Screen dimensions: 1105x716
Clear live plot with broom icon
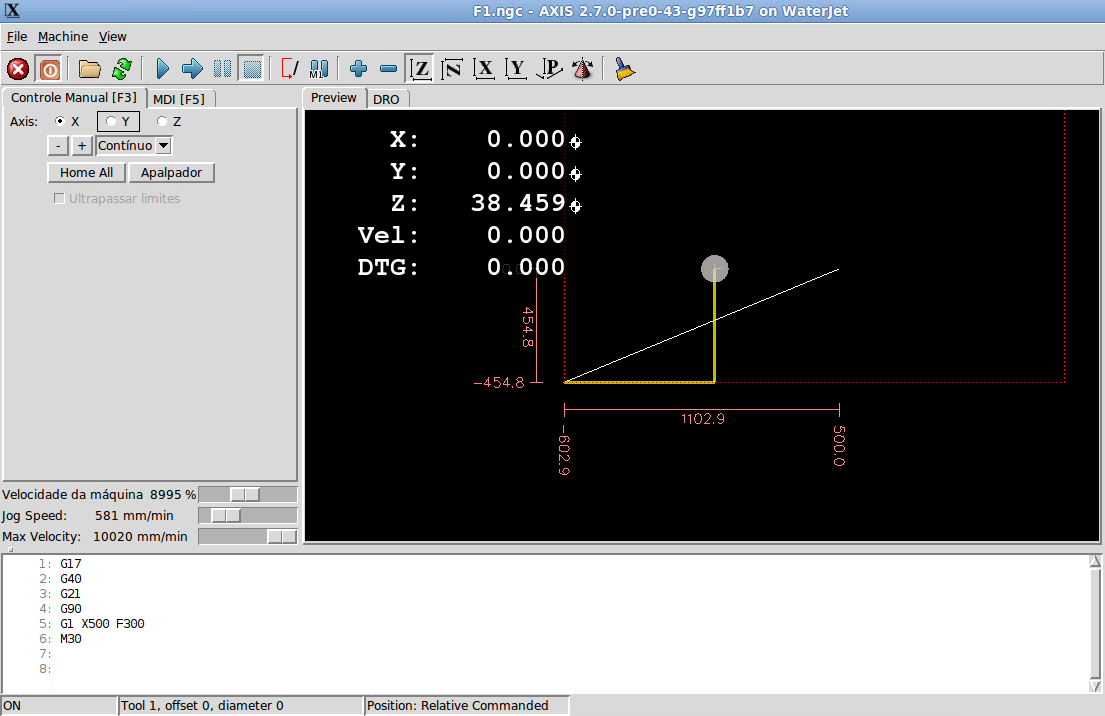(x=624, y=69)
